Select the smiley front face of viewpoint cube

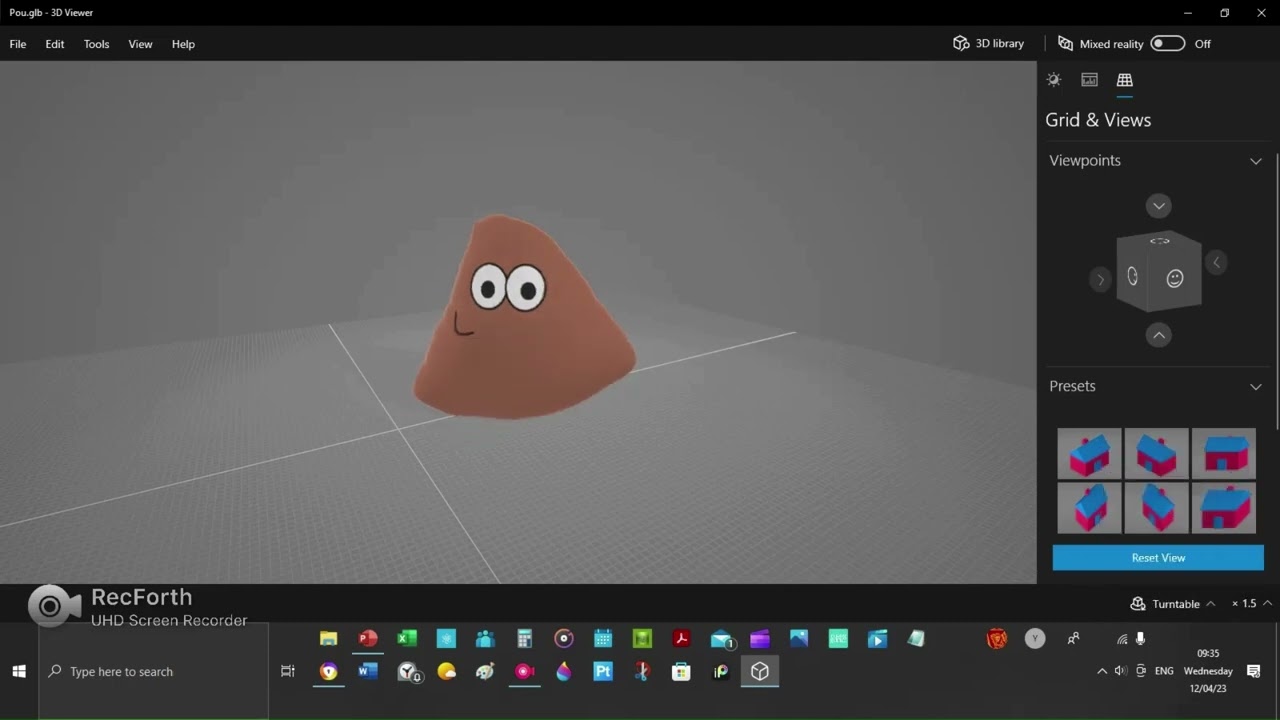(1175, 279)
